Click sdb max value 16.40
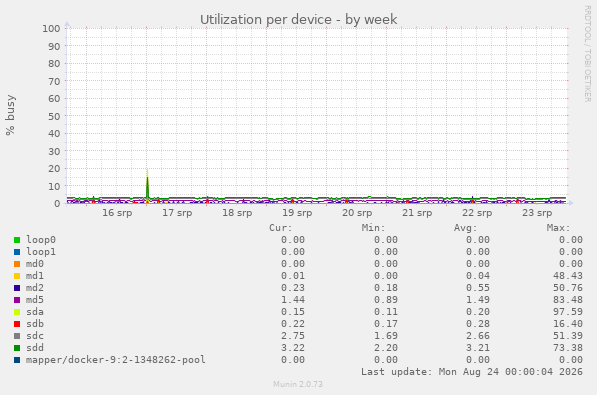The image size is (597, 395). (568, 324)
